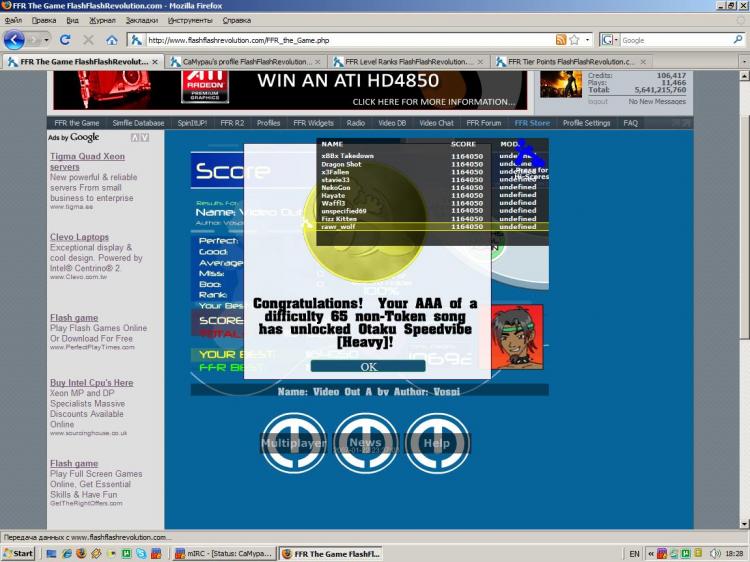Bookmark page using the star icon
750x562 pixels.
[574, 40]
